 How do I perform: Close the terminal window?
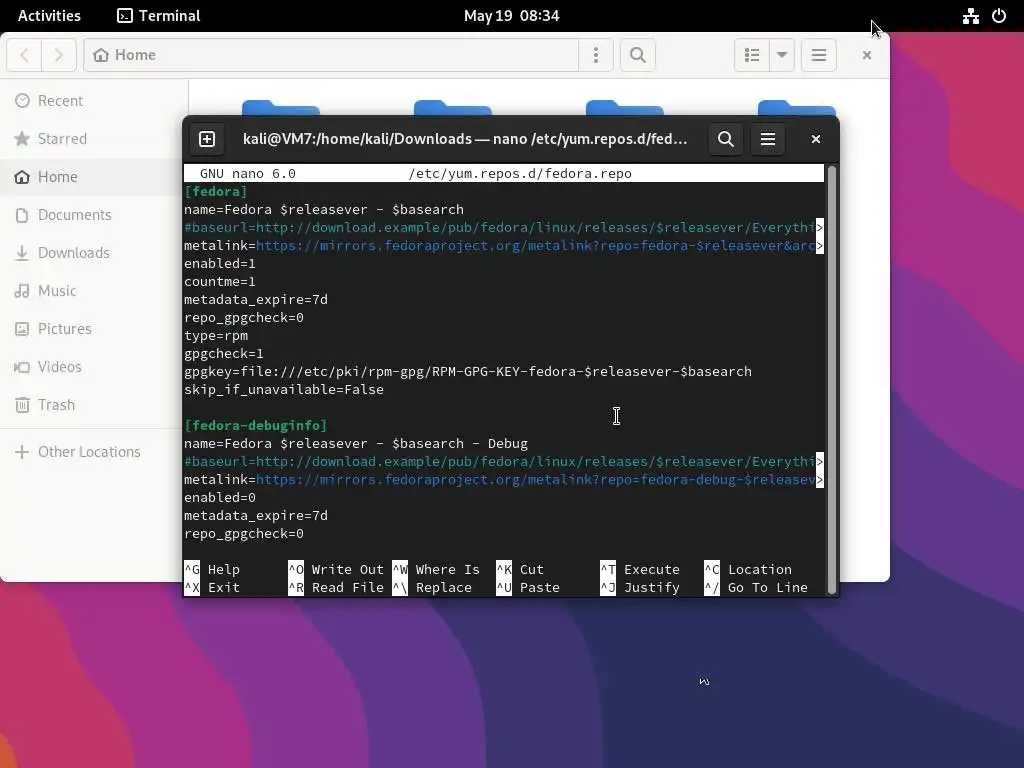pyautogui.click(x=816, y=139)
